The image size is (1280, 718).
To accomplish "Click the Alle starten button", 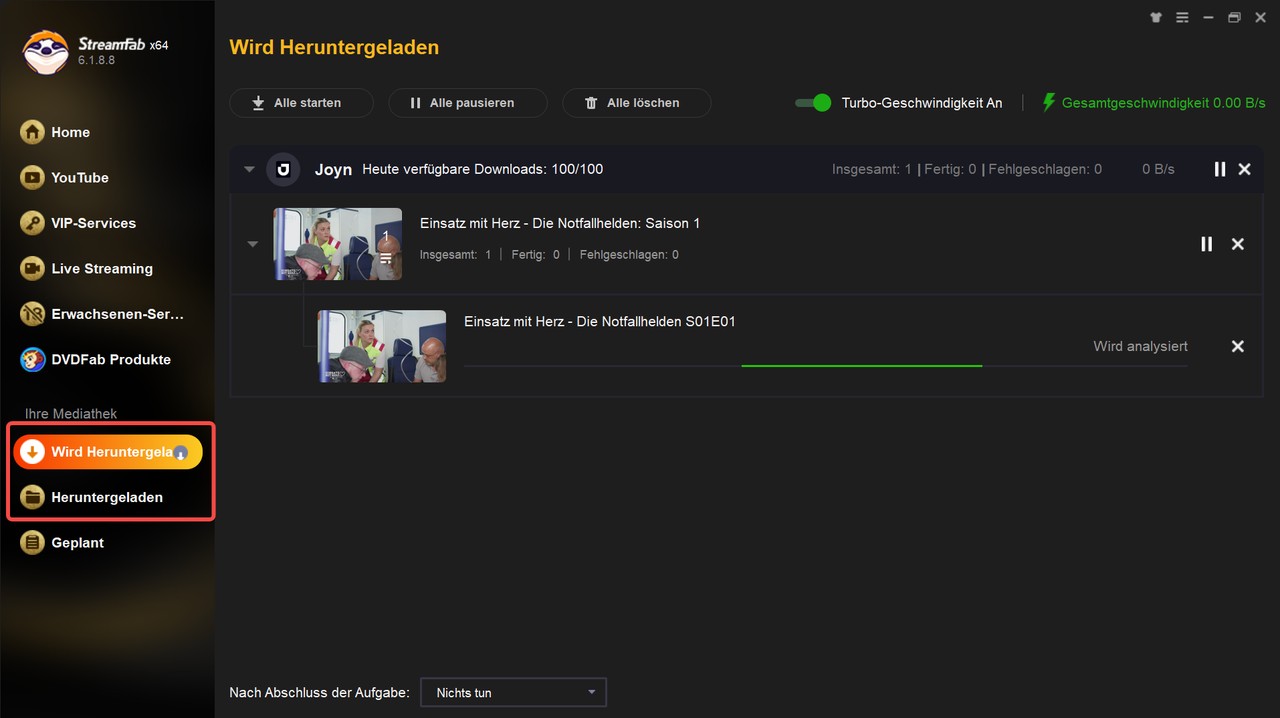I will point(301,103).
